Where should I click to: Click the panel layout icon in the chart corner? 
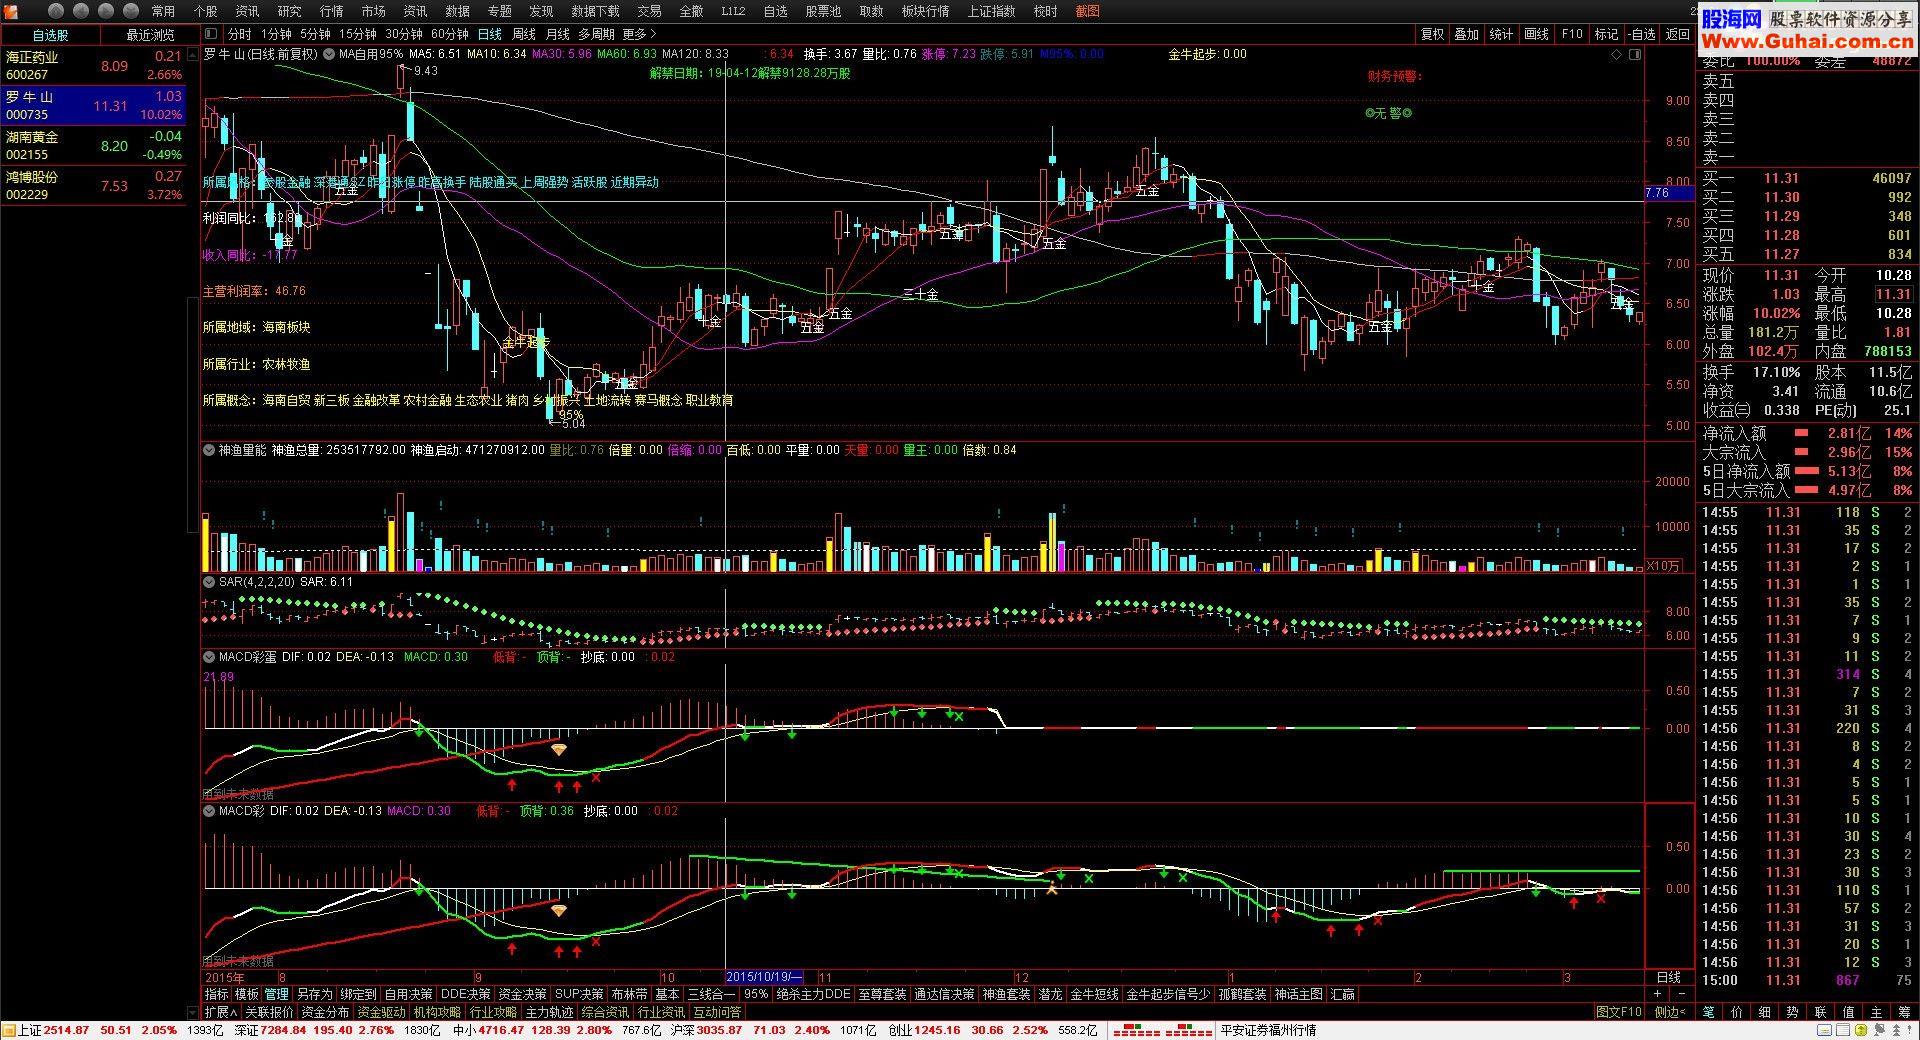(x=1635, y=55)
